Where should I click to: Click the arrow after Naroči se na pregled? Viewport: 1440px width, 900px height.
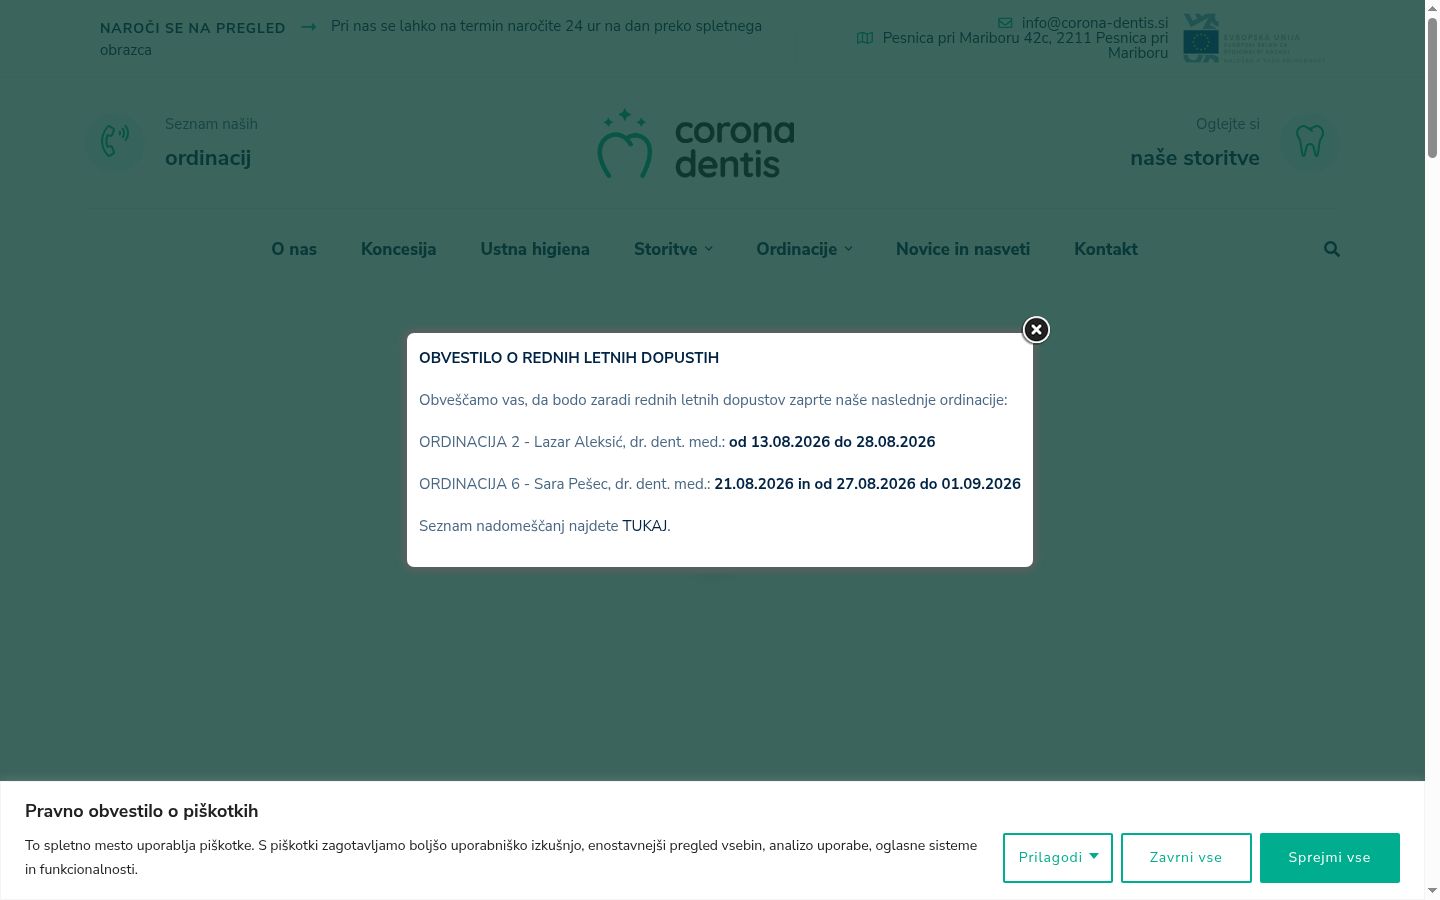(308, 27)
